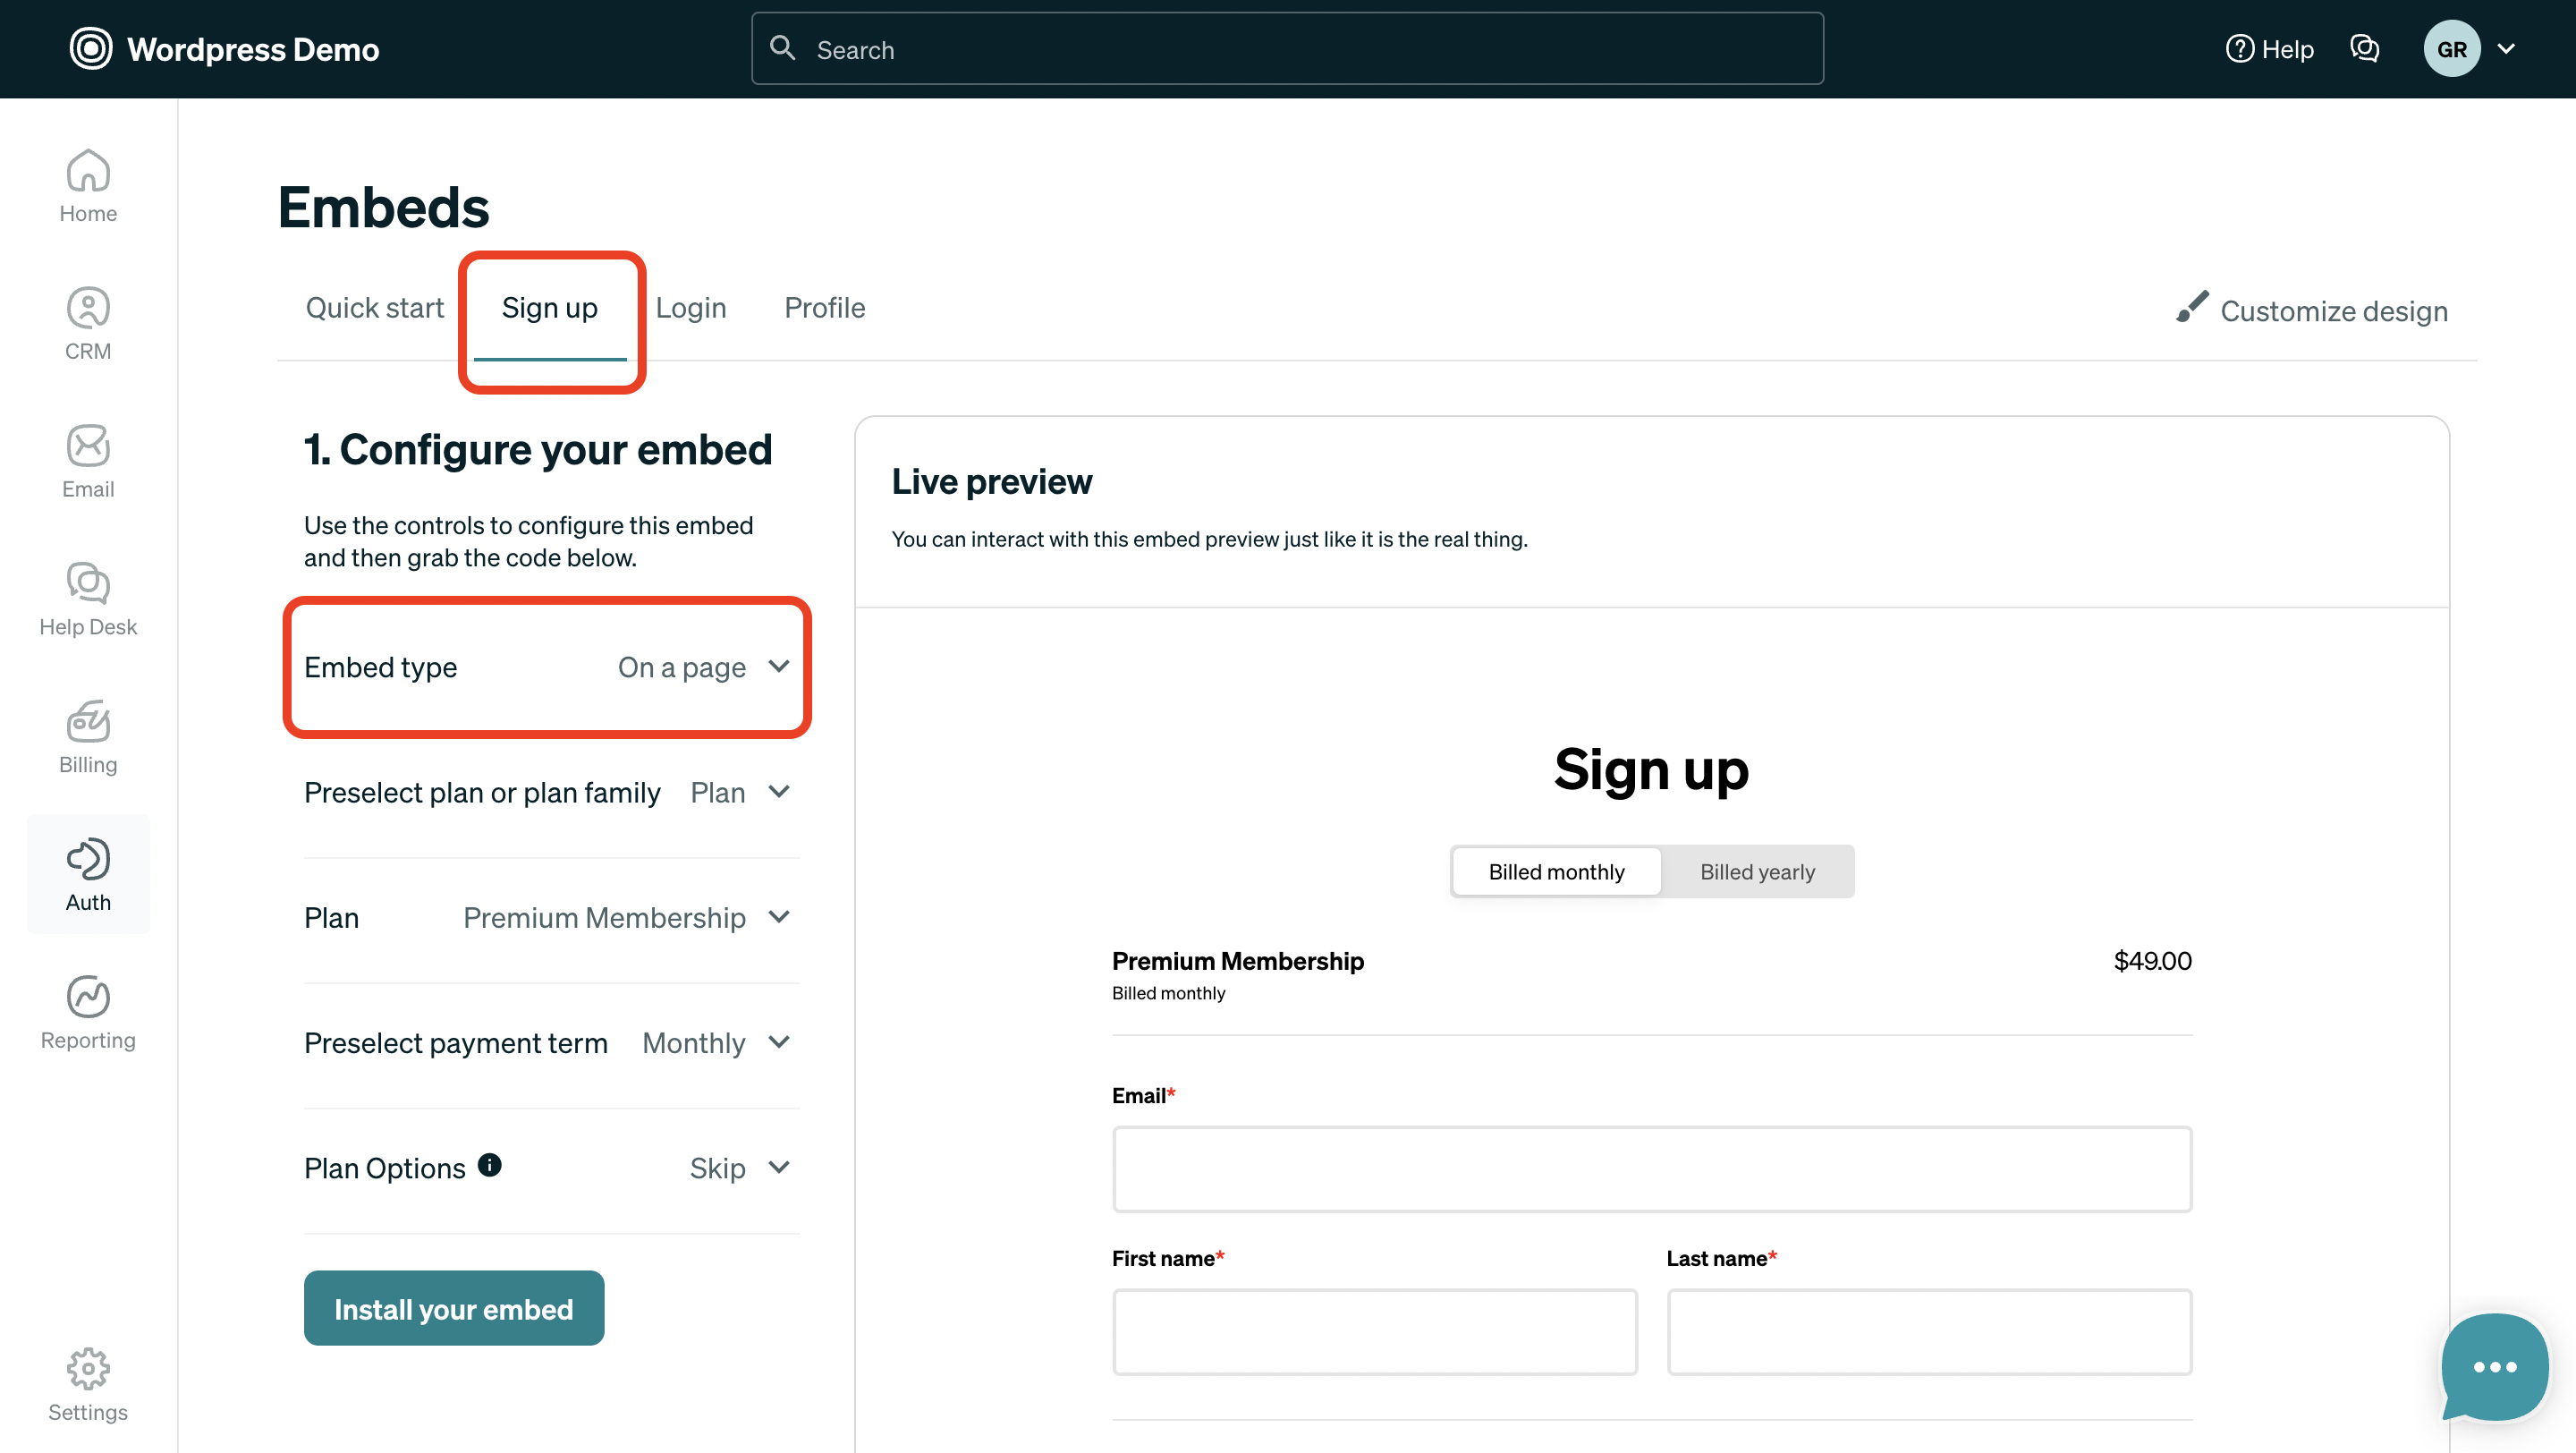The width and height of the screenshot is (2576, 1453).
Task: Open the Plan Premium Membership dropdown
Action: [626, 917]
